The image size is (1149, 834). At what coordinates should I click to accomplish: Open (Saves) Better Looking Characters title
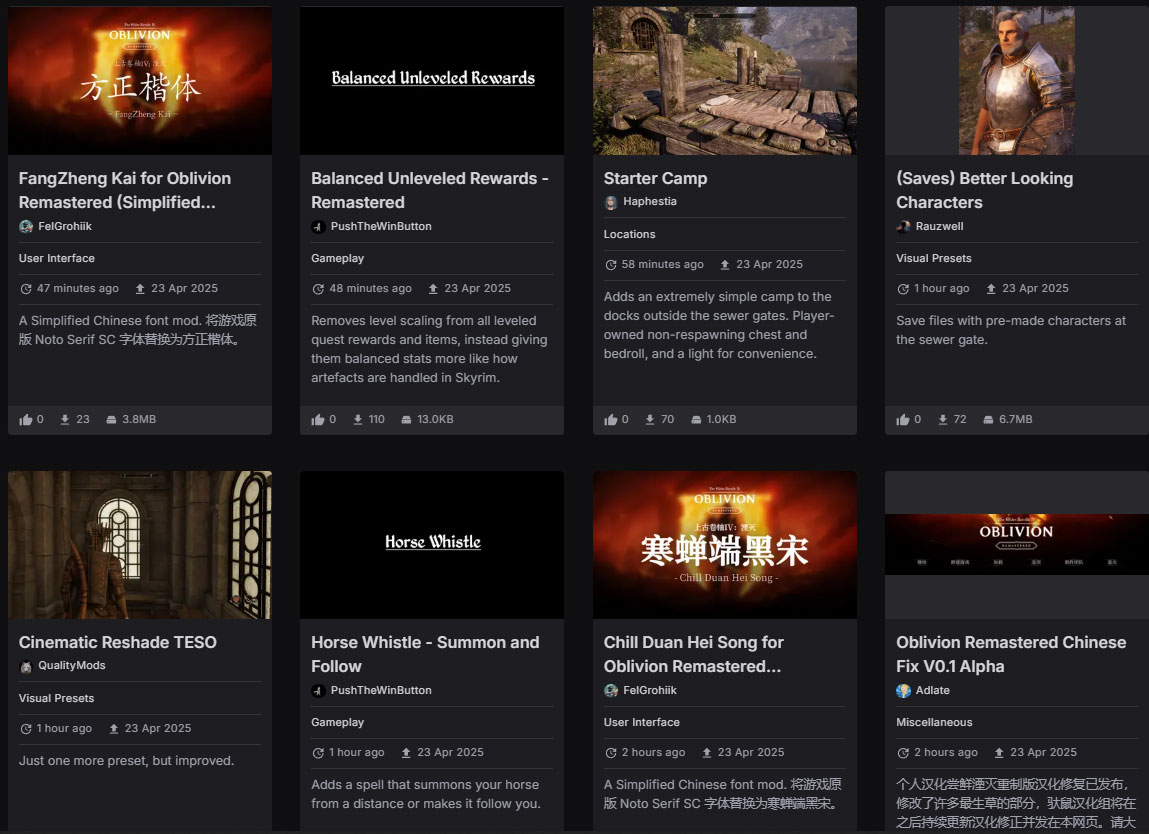coord(984,190)
